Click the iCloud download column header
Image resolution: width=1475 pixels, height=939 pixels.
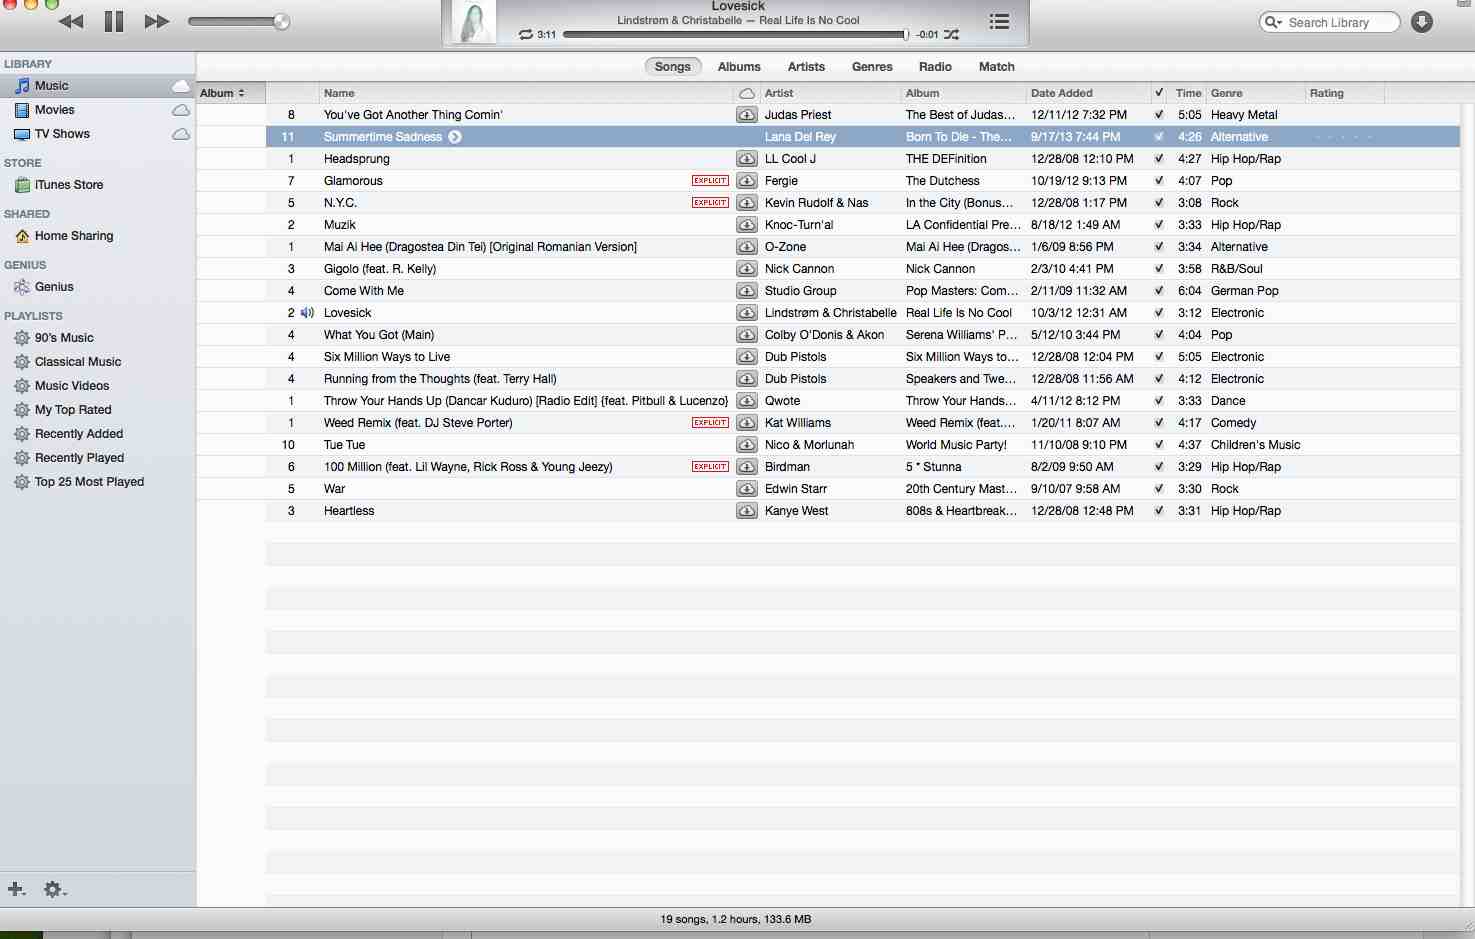[747, 93]
